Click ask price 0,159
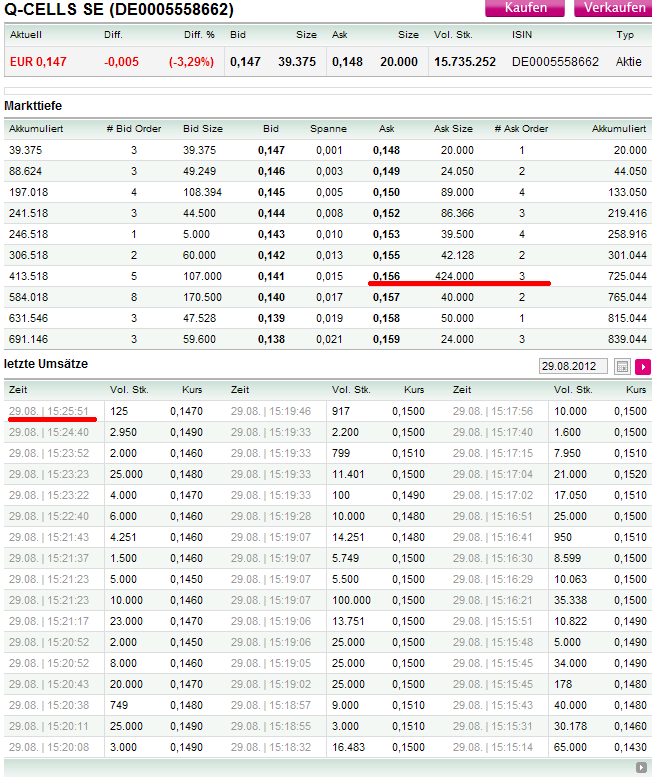 pos(386,339)
